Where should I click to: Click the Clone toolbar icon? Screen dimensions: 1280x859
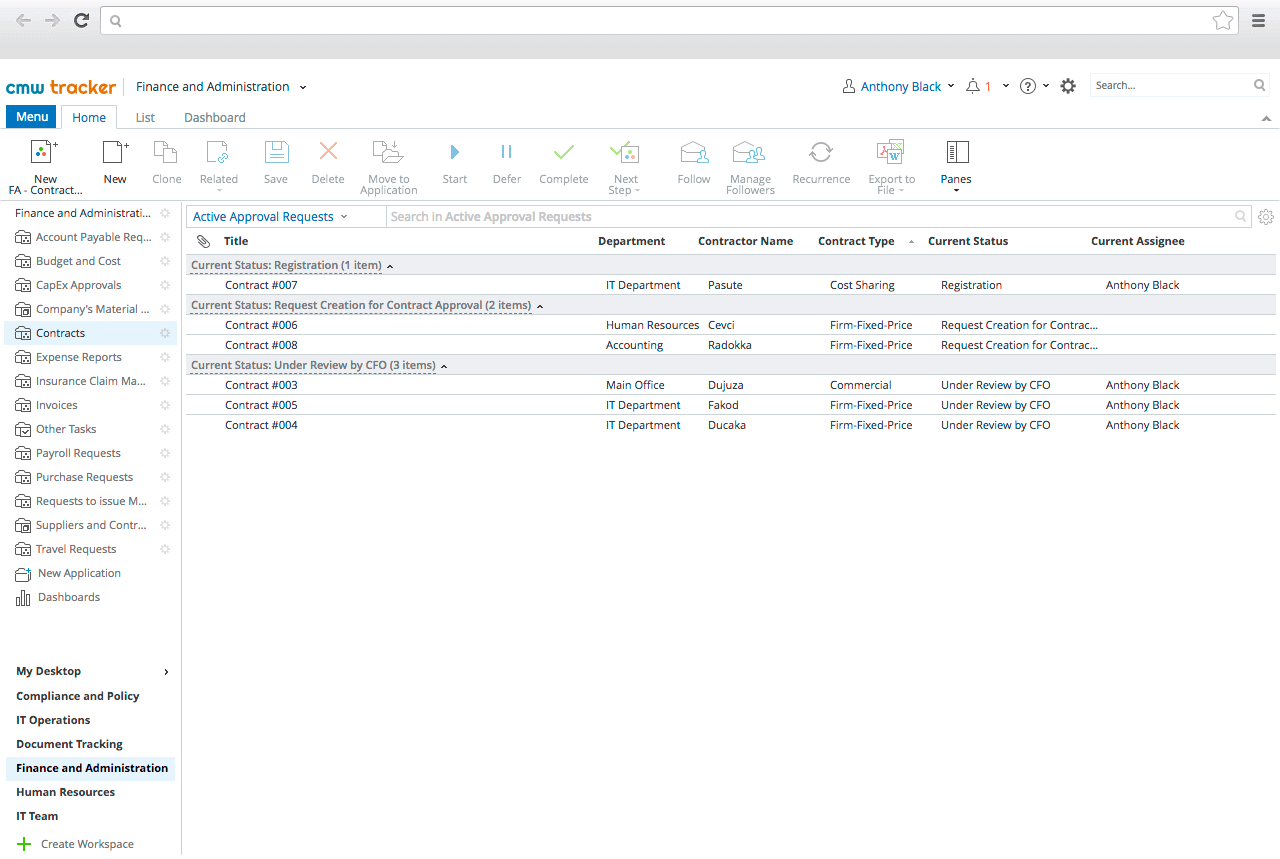[166, 152]
